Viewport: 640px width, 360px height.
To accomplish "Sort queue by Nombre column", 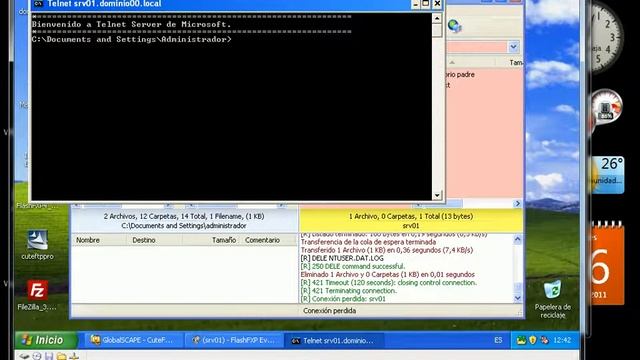I will [99, 240].
